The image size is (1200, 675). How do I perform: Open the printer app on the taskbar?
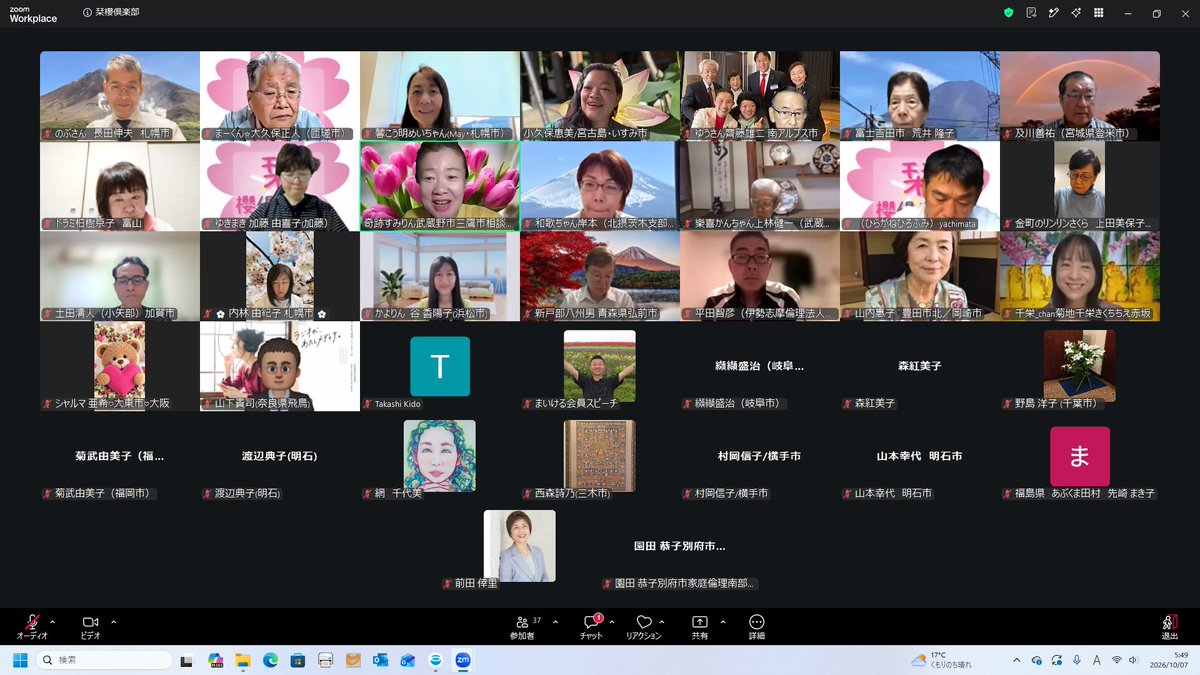[x=325, y=660]
